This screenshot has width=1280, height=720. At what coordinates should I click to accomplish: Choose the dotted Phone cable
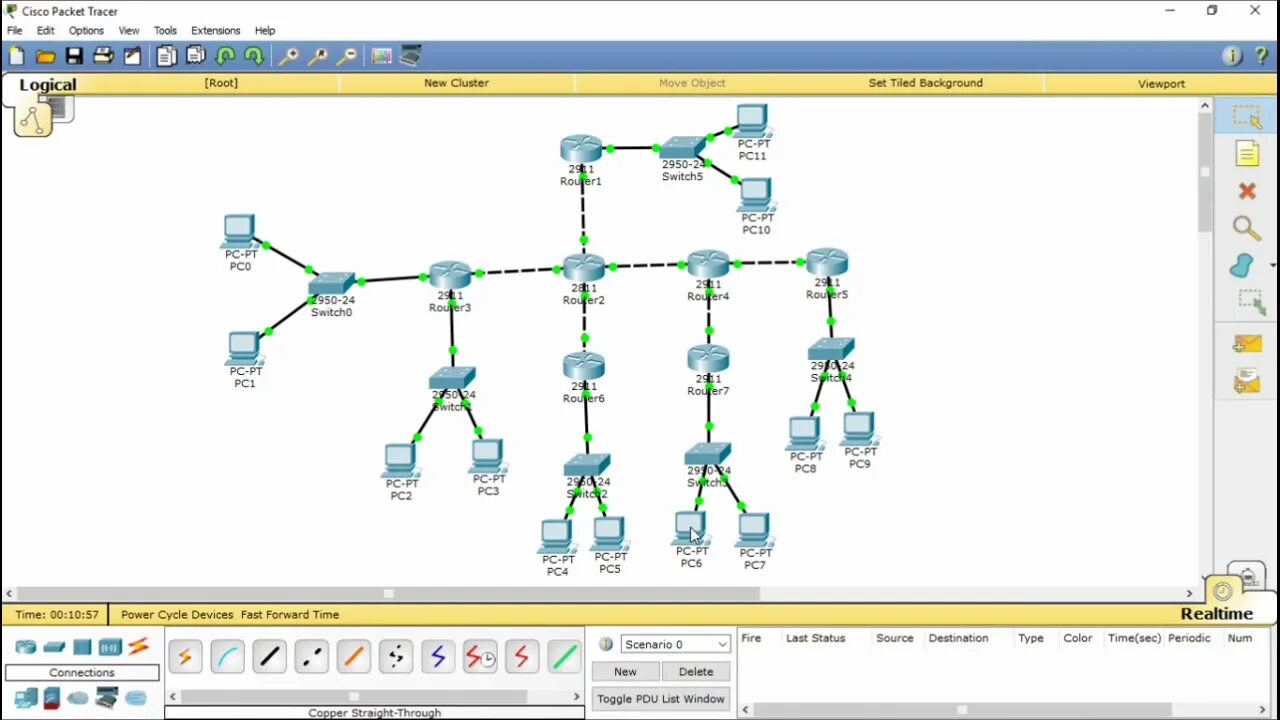click(x=395, y=656)
